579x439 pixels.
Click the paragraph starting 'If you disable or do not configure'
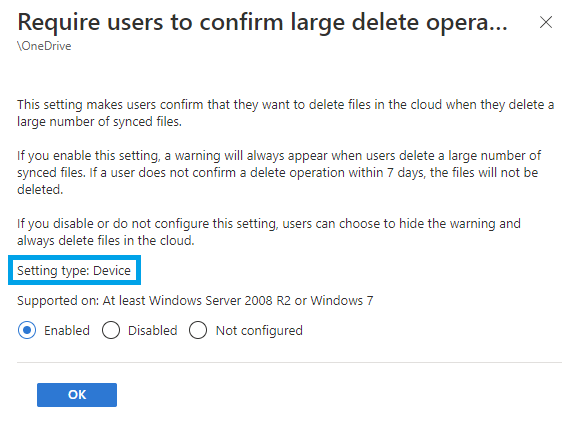(269, 232)
